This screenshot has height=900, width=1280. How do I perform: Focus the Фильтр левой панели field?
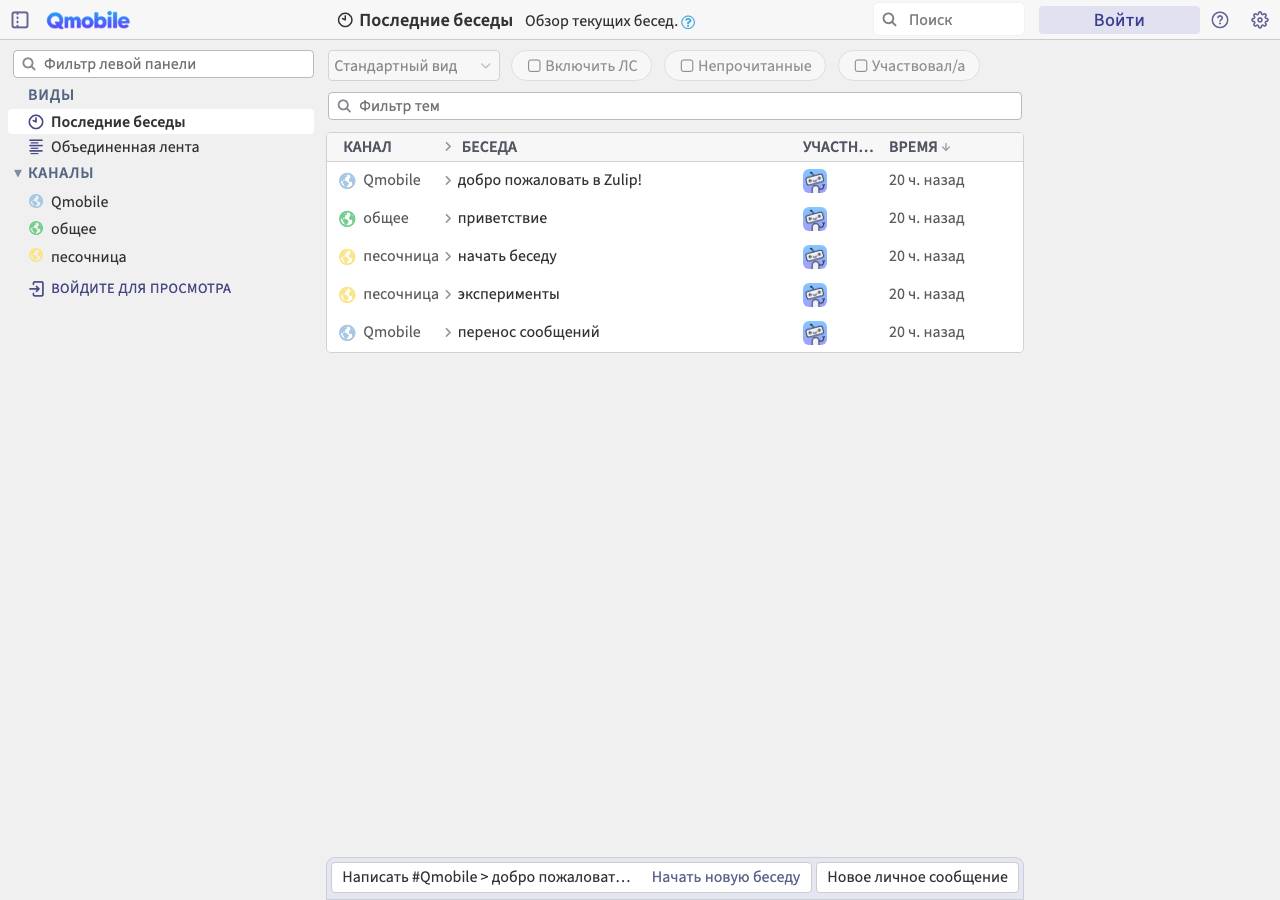click(163, 64)
